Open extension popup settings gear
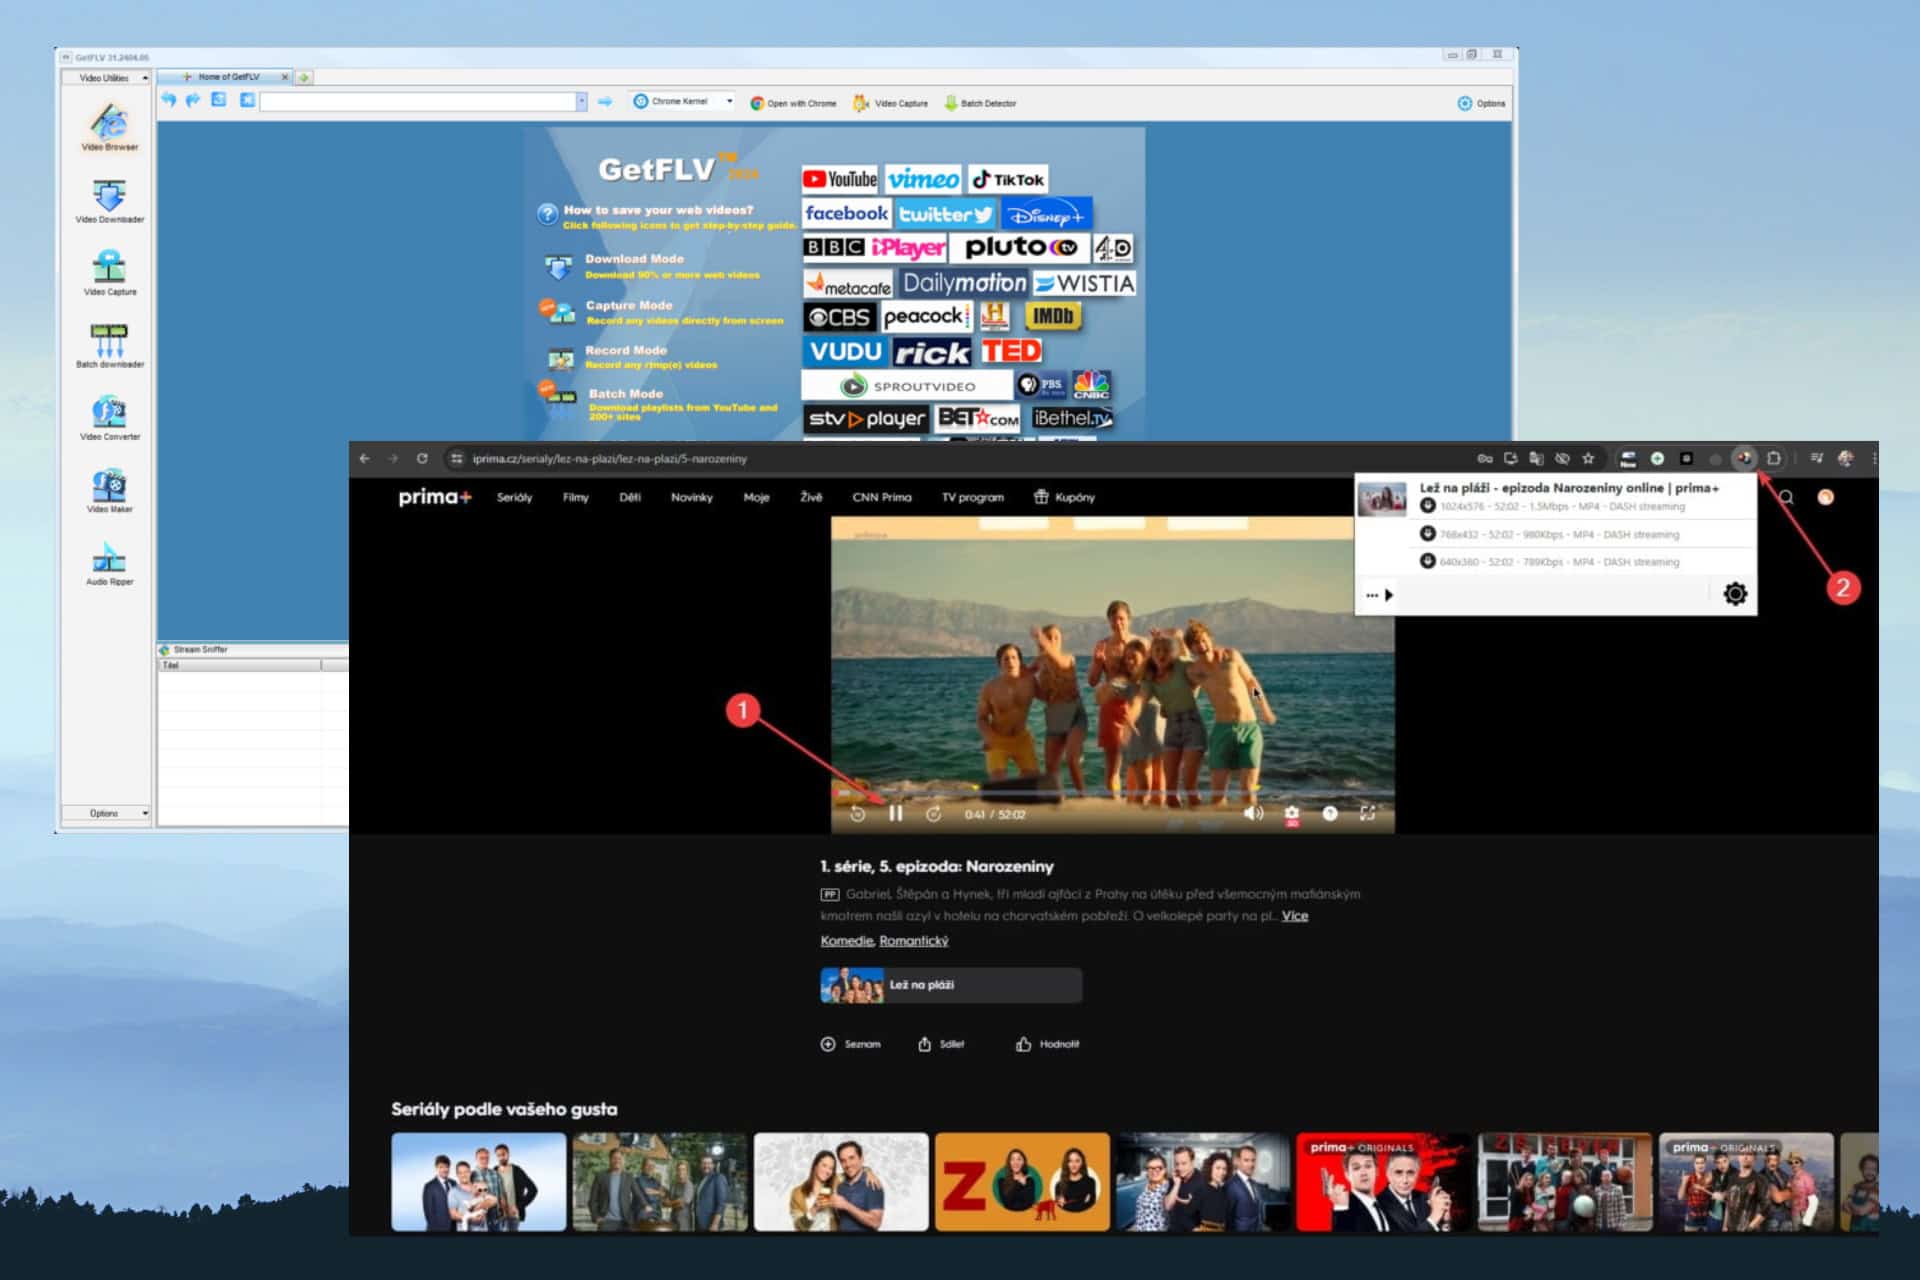This screenshot has width=1920, height=1280. 1735,594
